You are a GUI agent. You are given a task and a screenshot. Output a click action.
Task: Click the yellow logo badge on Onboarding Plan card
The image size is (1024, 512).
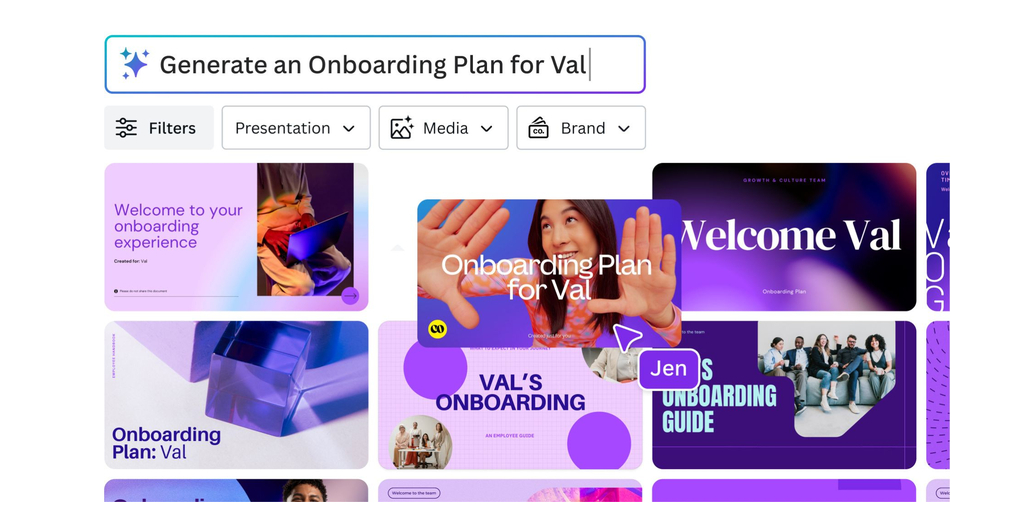(438, 329)
